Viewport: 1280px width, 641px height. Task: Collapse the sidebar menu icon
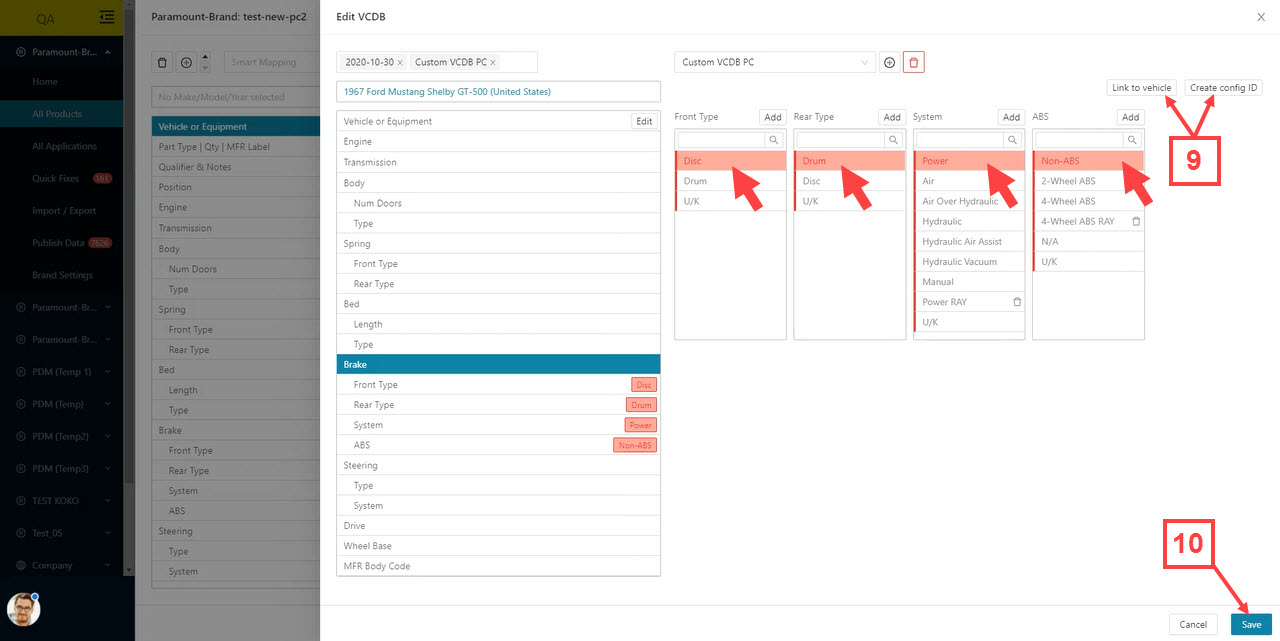107,18
